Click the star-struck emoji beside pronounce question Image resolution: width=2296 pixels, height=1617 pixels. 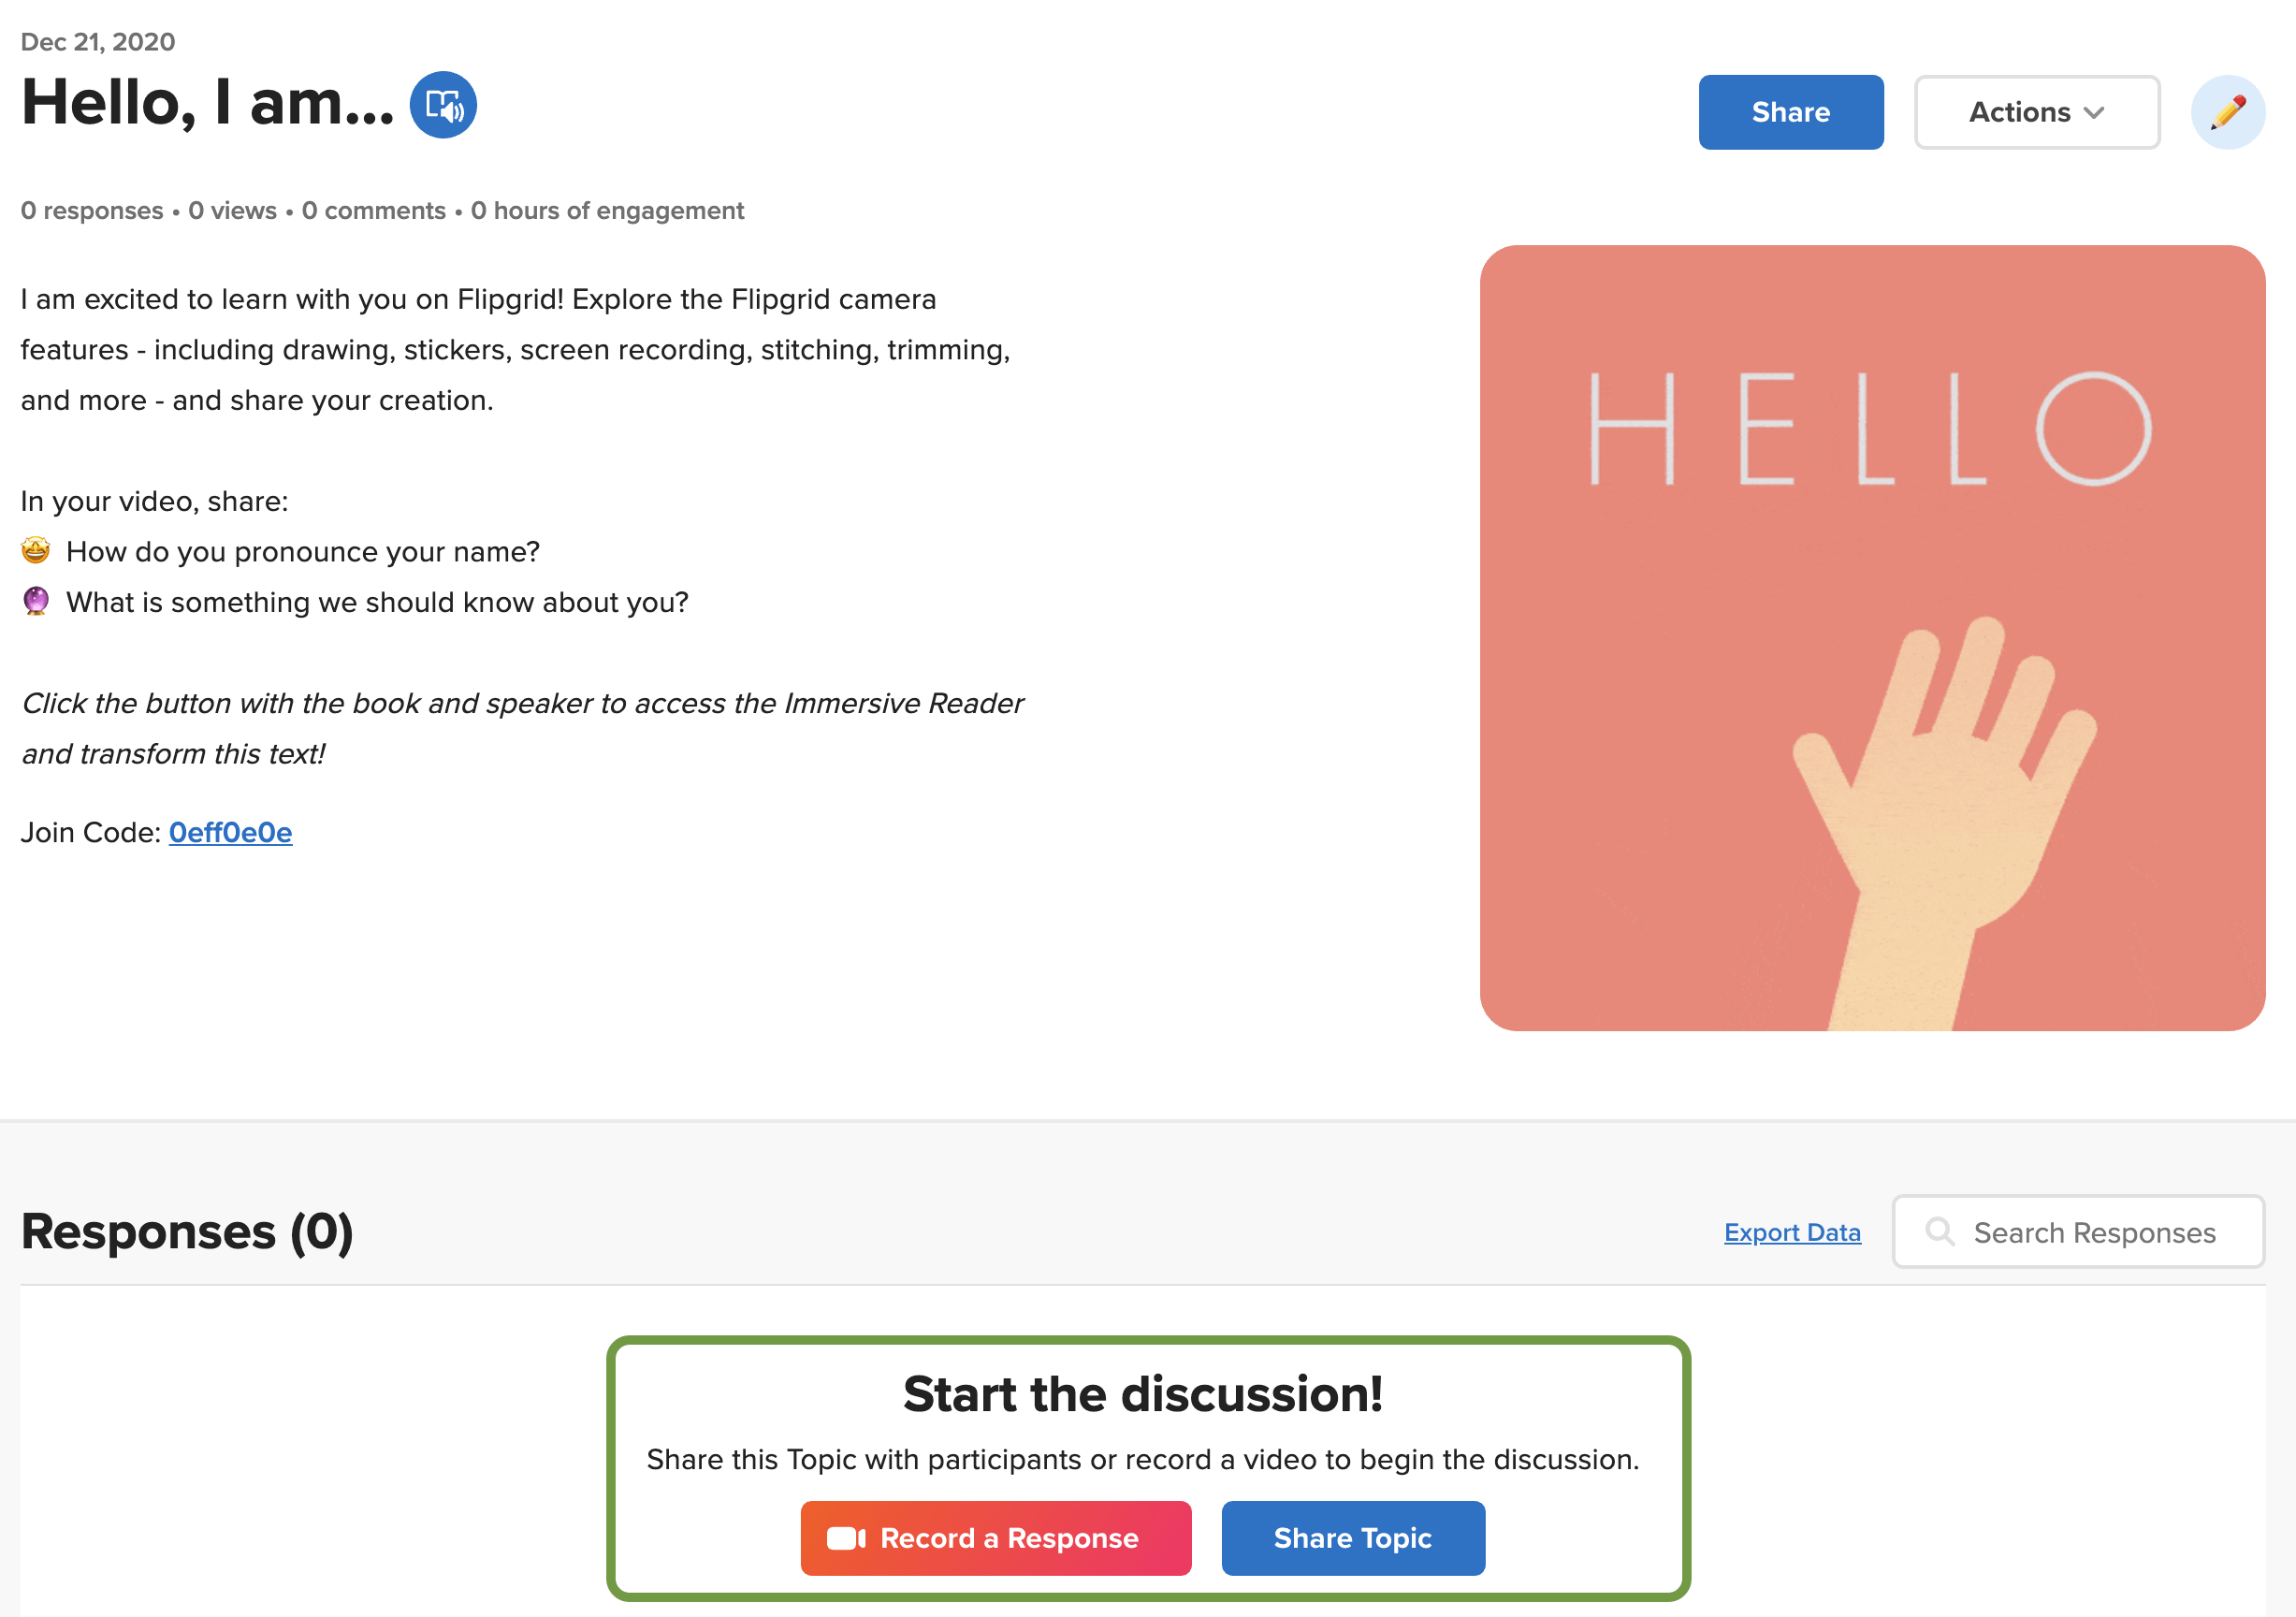click(x=34, y=550)
